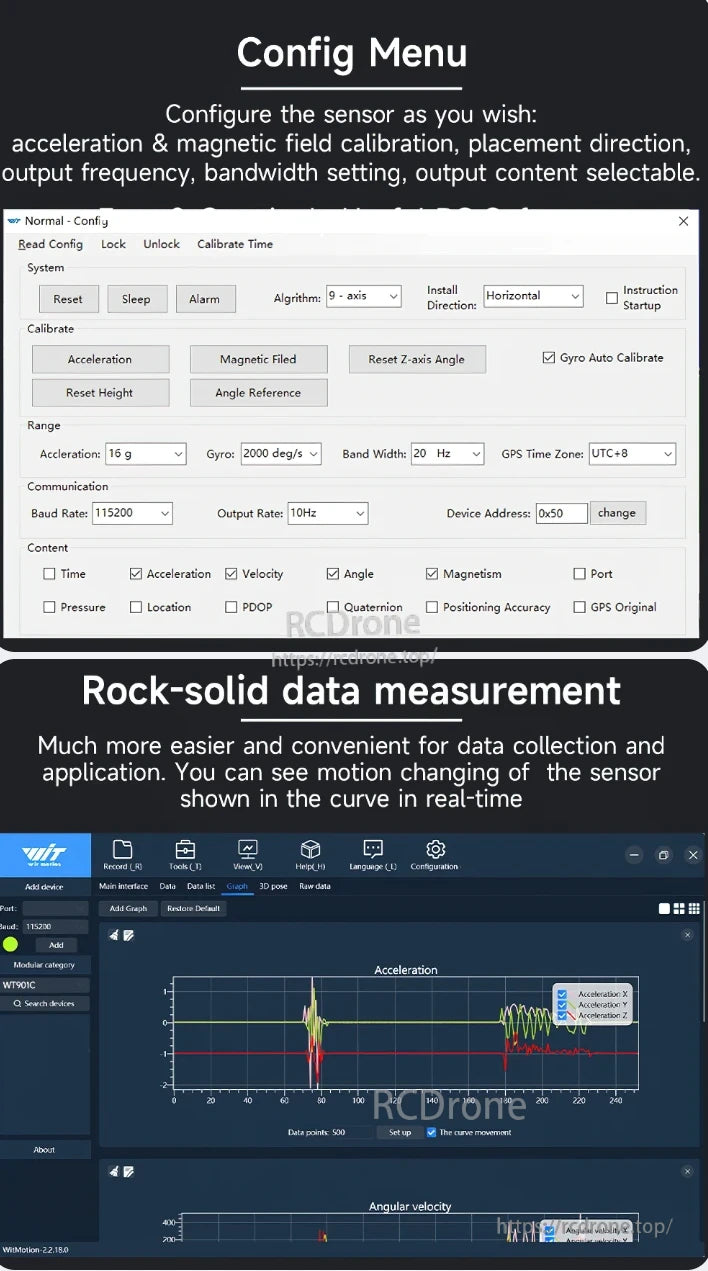Open the Language speech bubble icon
The width and height of the screenshot is (708, 1271).
click(x=373, y=850)
